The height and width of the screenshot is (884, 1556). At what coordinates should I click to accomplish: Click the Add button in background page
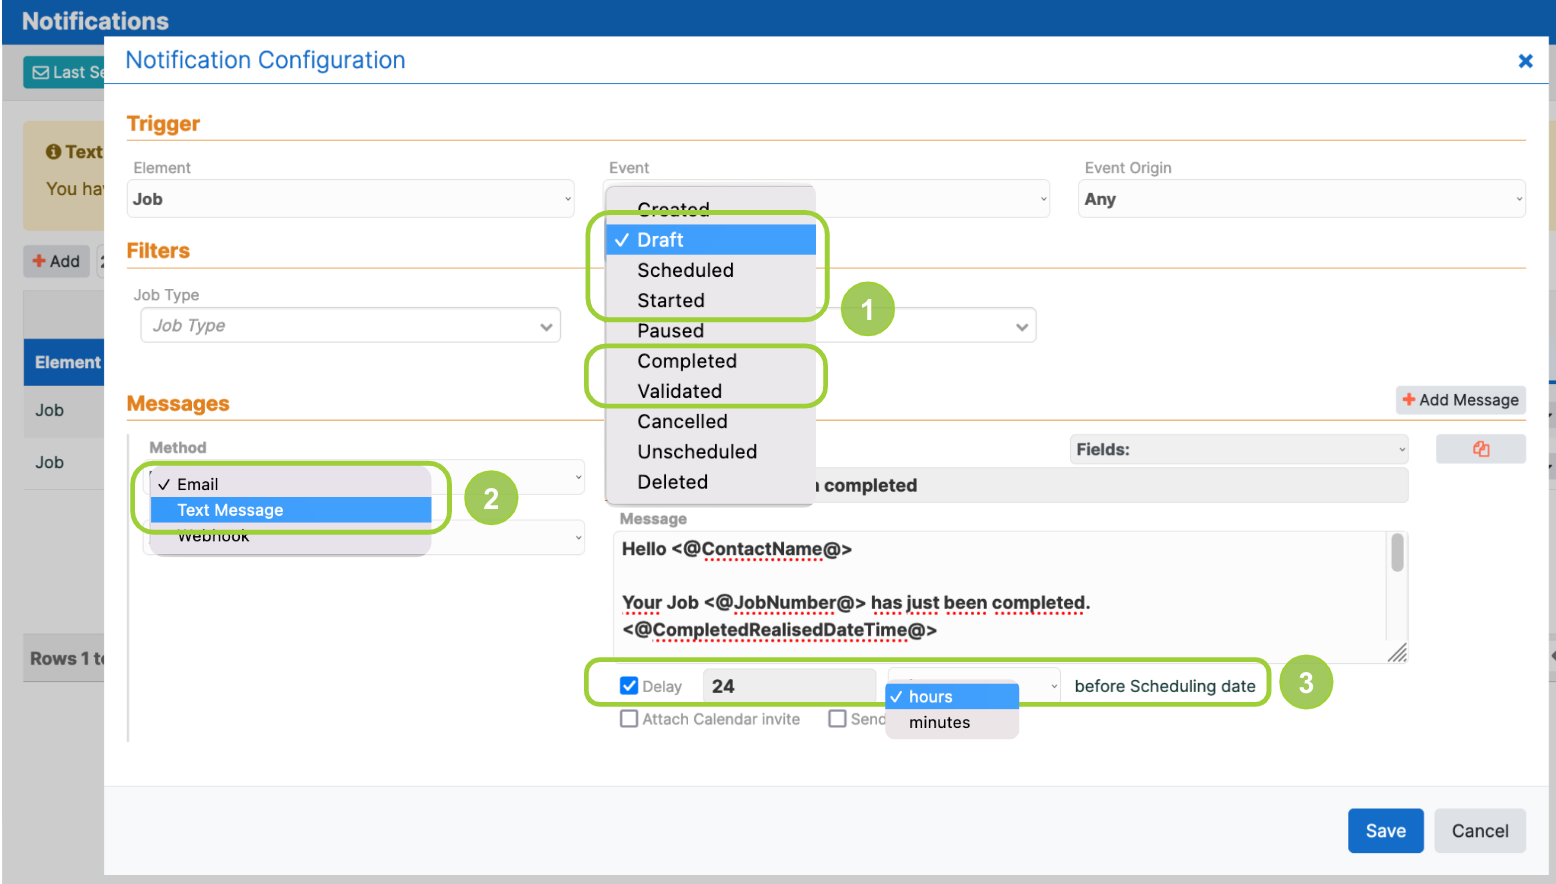coord(57,261)
